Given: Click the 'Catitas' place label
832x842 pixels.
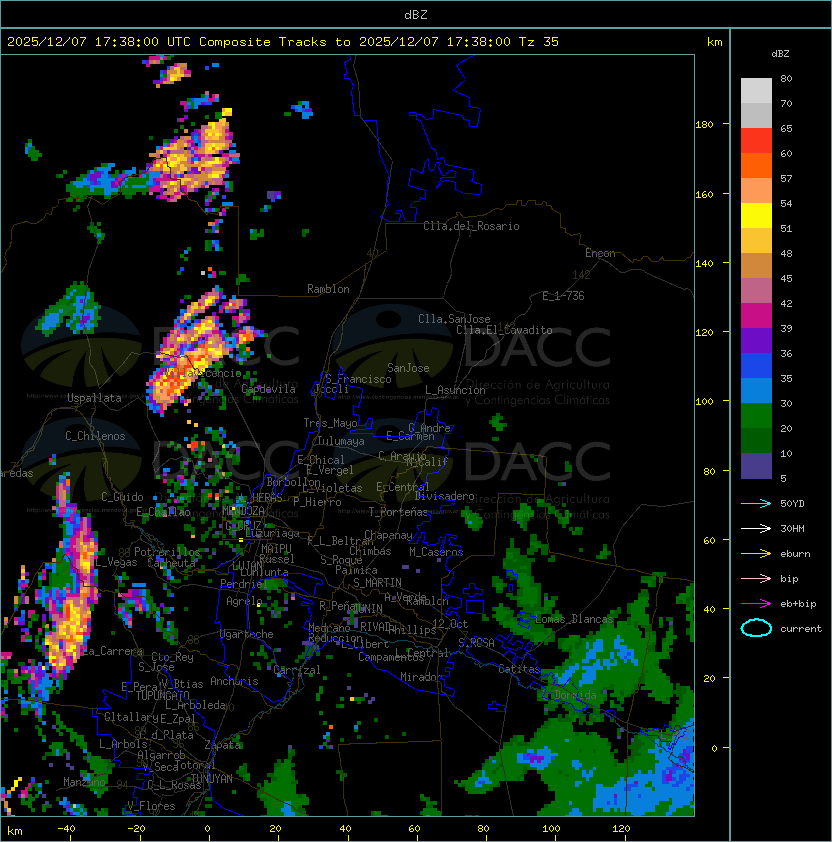Looking at the screenshot, I should pos(519,669).
